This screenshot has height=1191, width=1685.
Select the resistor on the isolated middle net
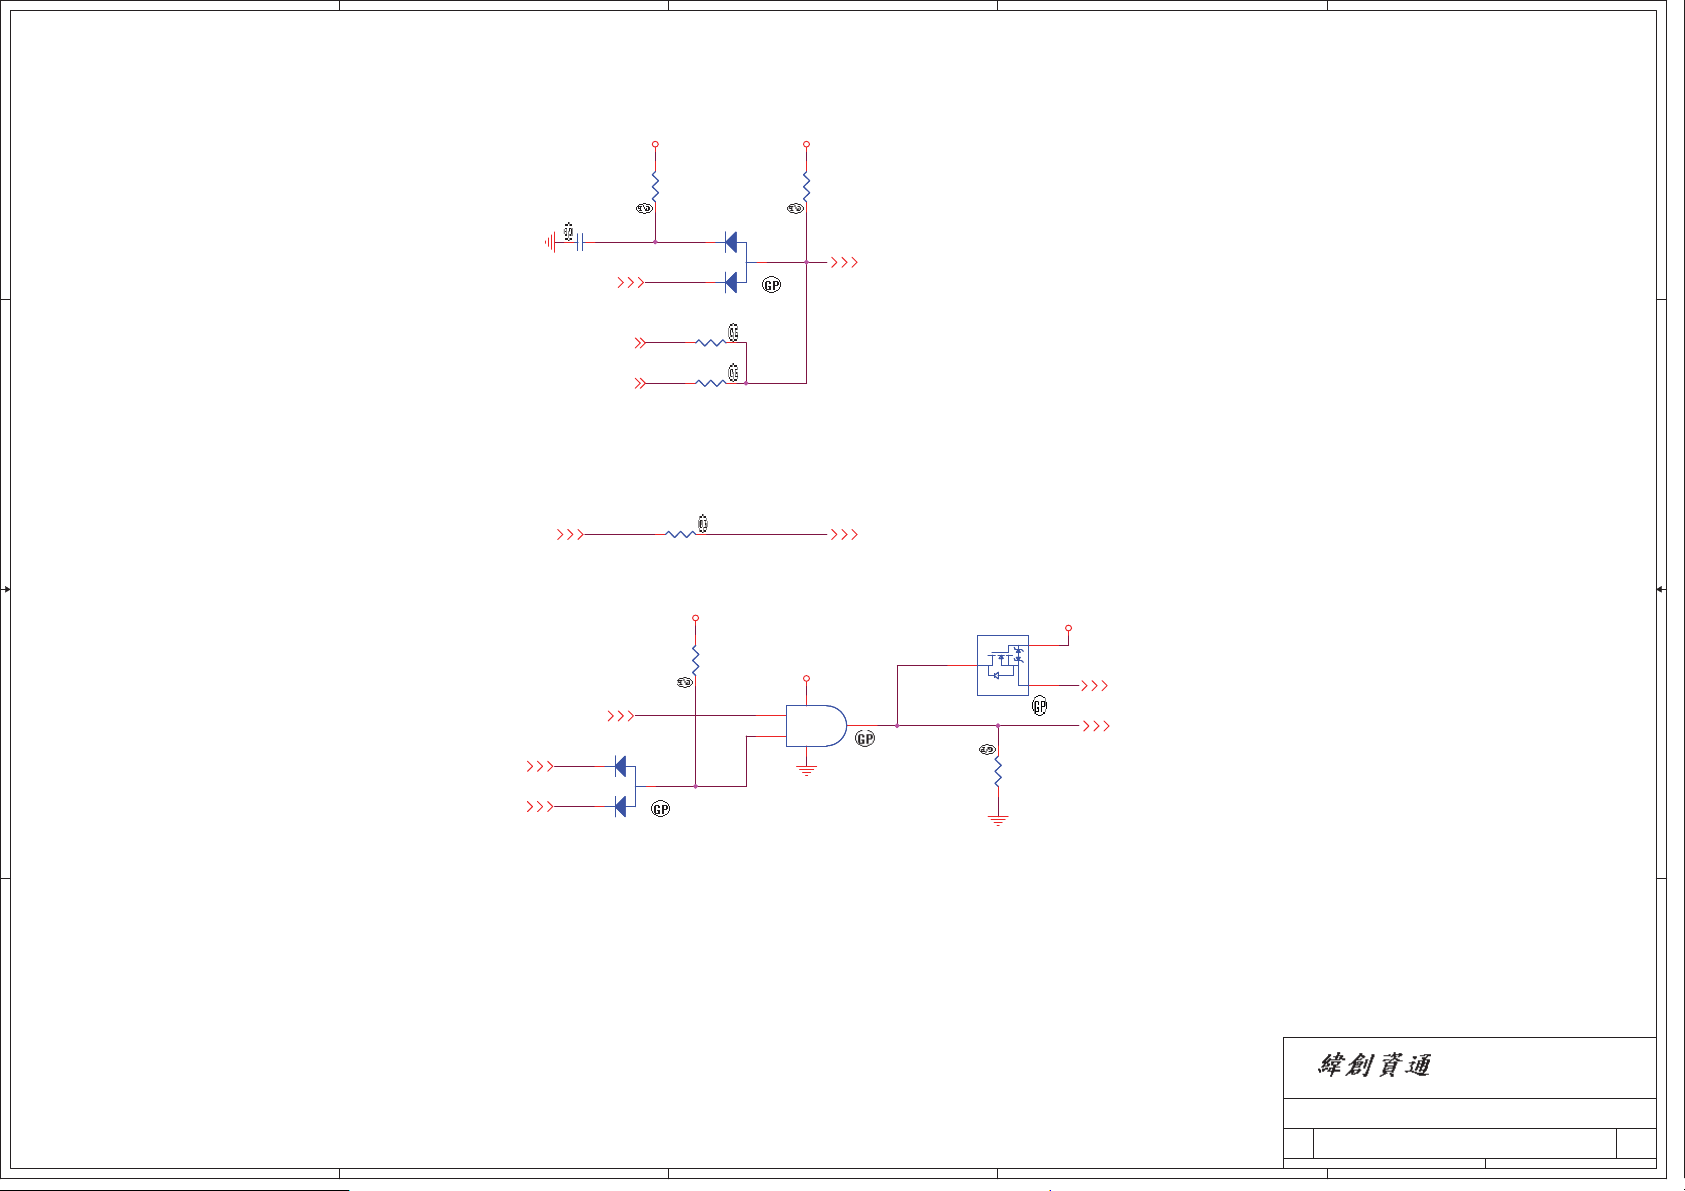681,535
